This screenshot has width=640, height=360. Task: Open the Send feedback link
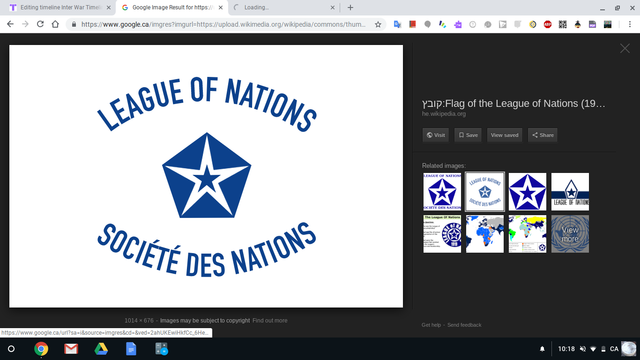pyautogui.click(x=464, y=325)
